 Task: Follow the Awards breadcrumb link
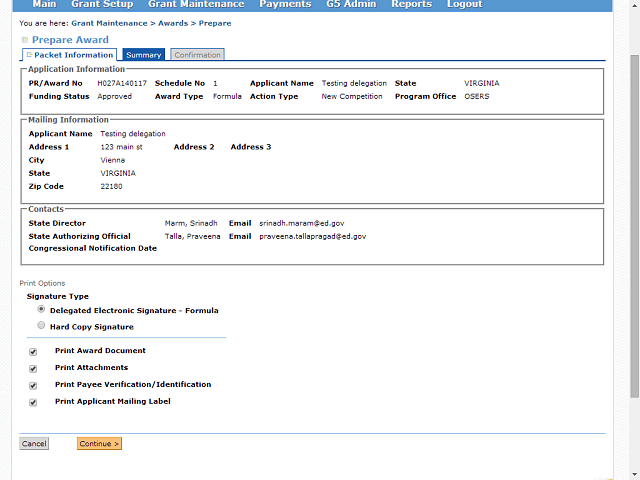172,22
